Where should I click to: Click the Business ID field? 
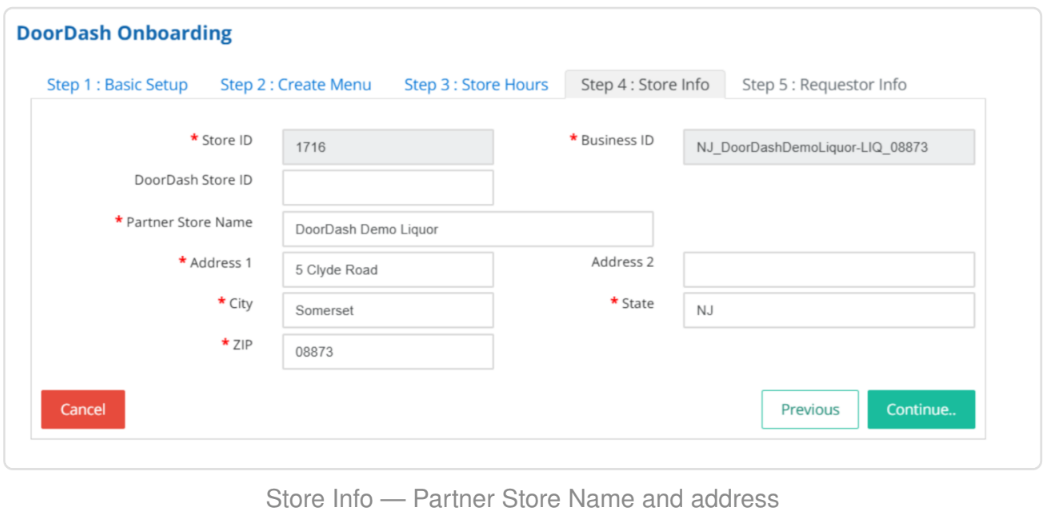pos(829,147)
